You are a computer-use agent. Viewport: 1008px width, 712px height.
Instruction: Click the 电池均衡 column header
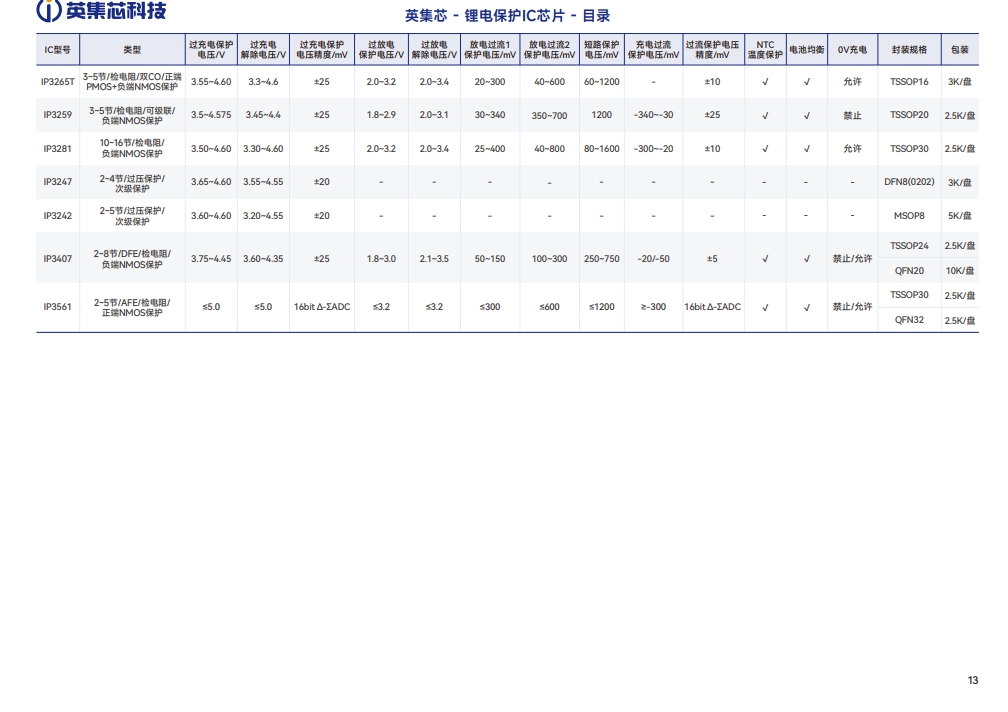(807, 49)
